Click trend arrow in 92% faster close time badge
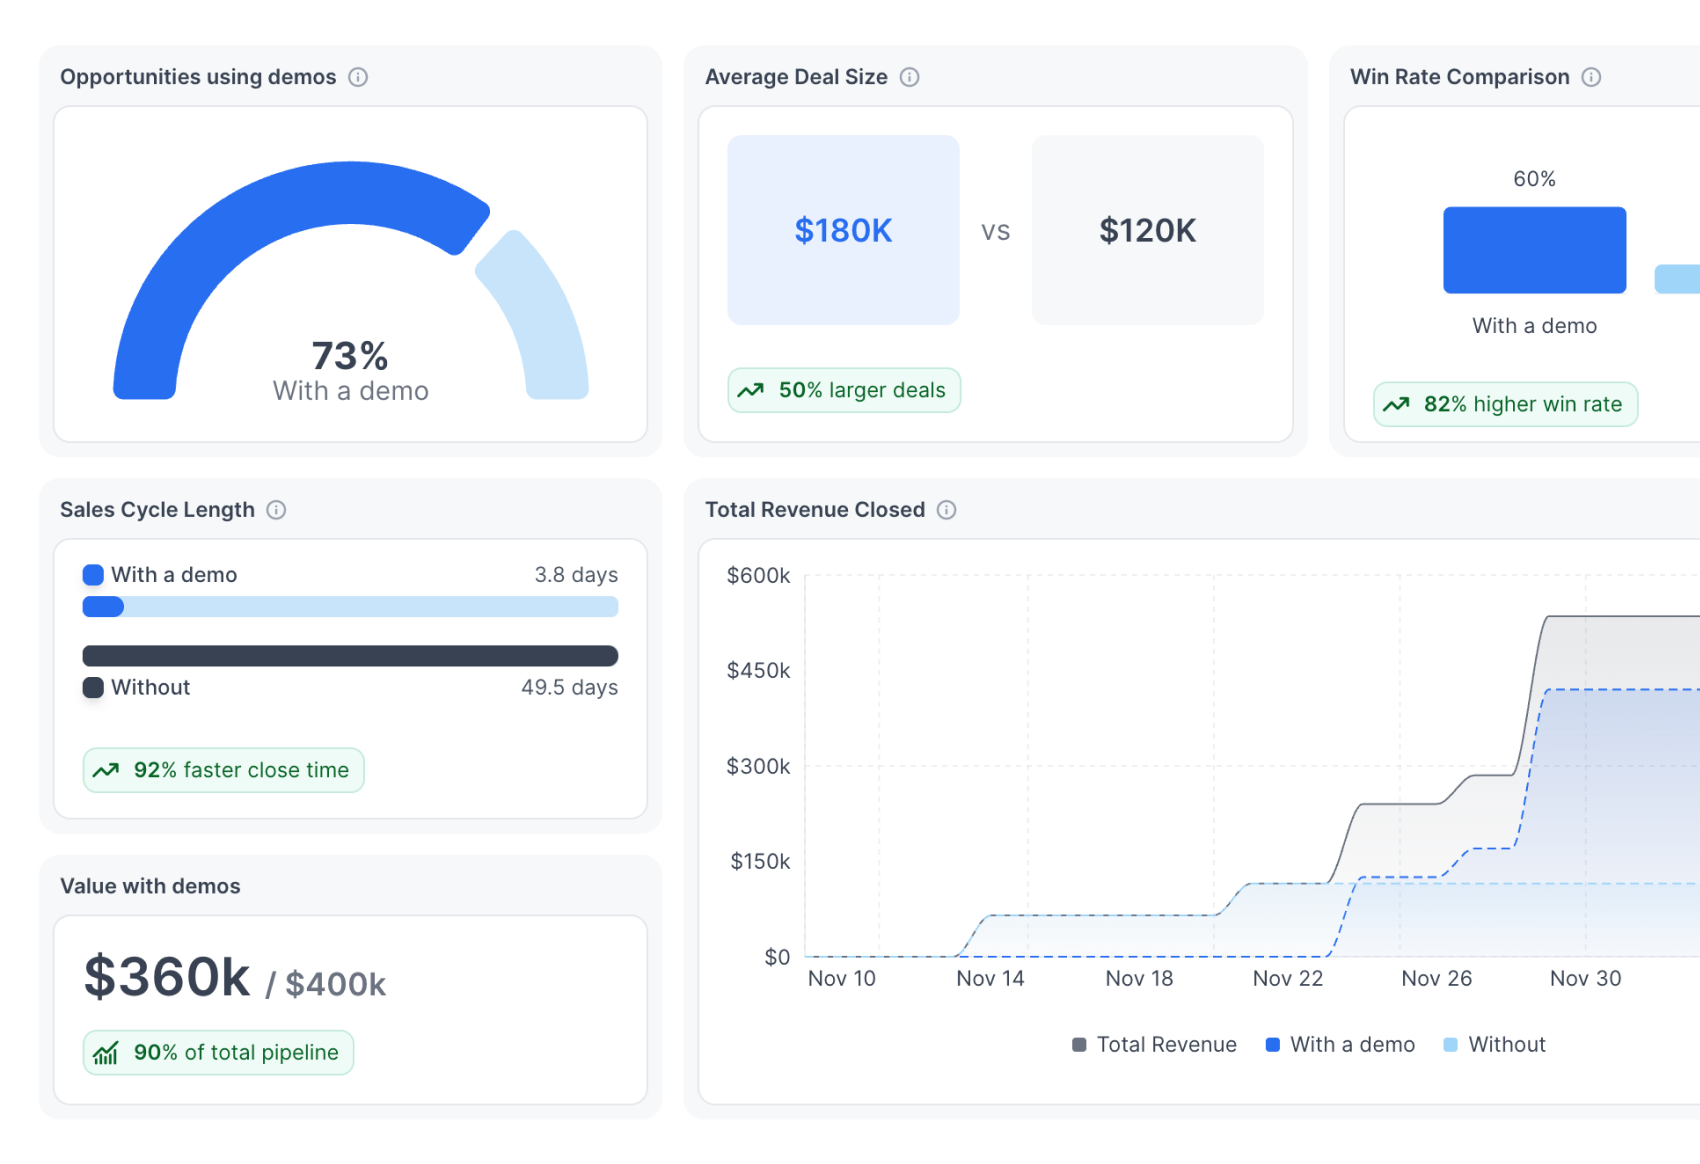 tap(106, 771)
